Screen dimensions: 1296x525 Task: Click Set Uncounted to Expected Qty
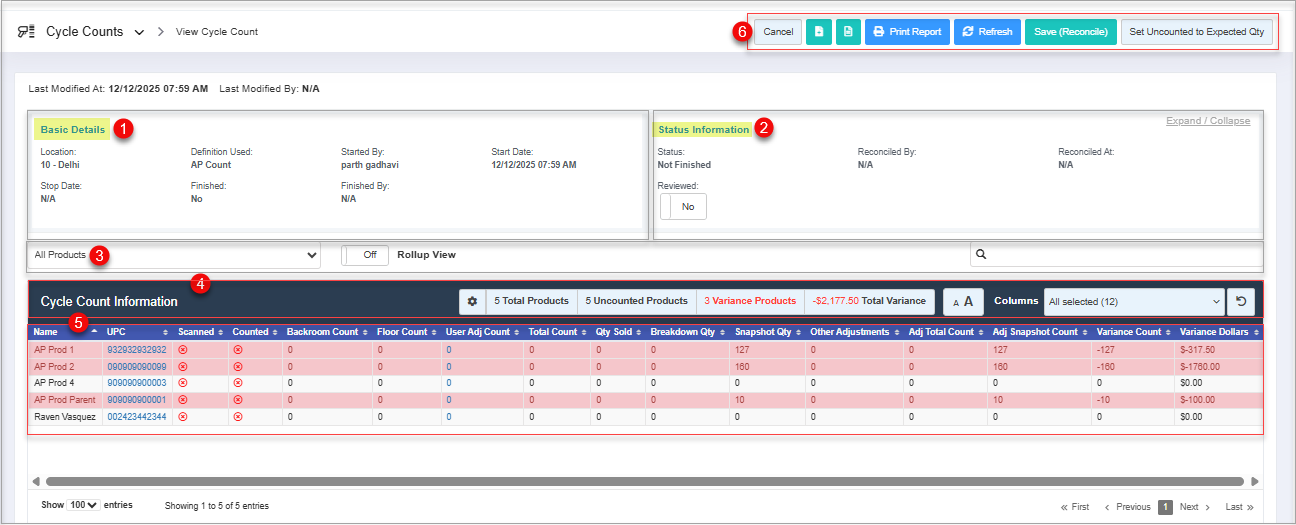(1196, 32)
